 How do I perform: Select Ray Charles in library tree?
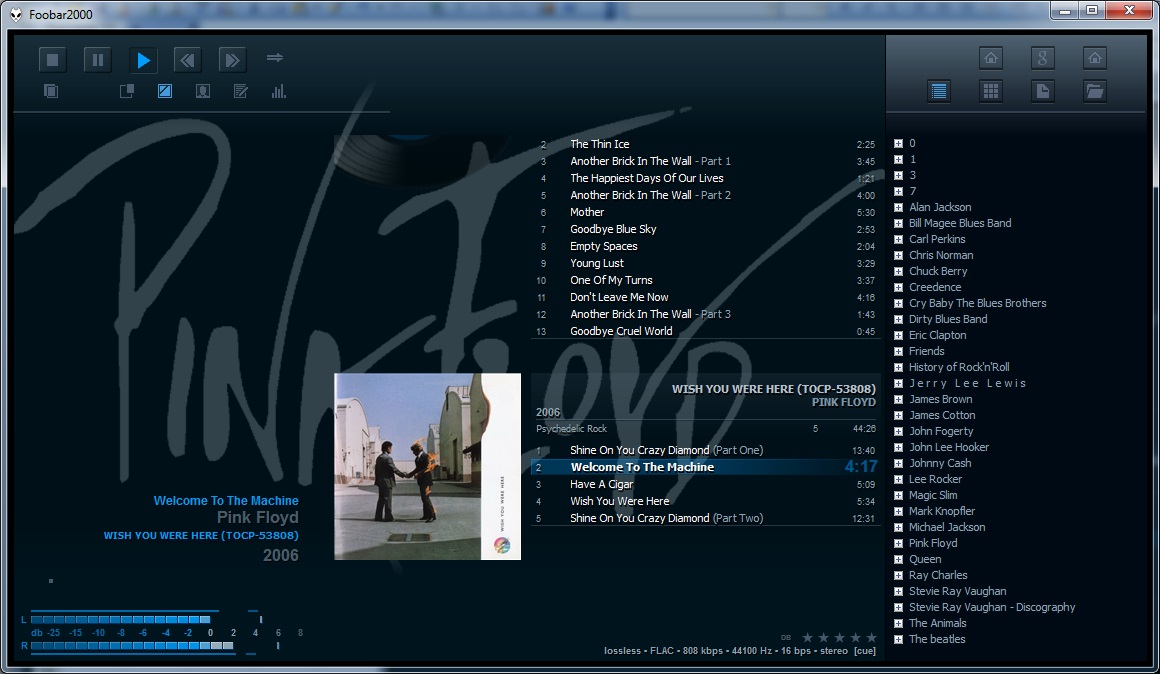[938, 575]
